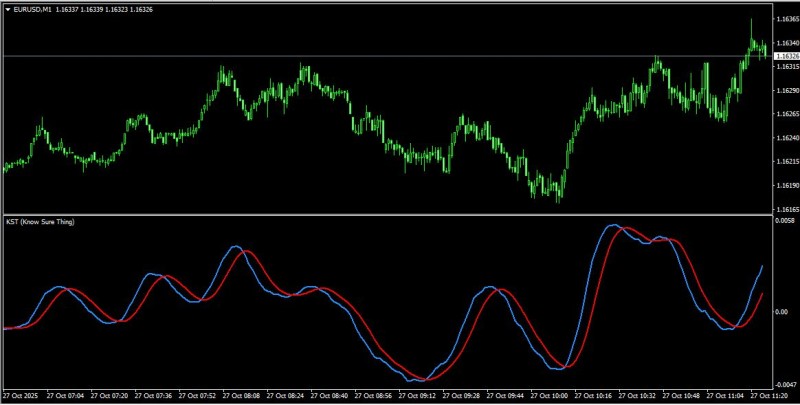Viewport: 800px width, 405px height.
Task: Click the 27 Oct 07:20 time label
Action: [x=109, y=396]
